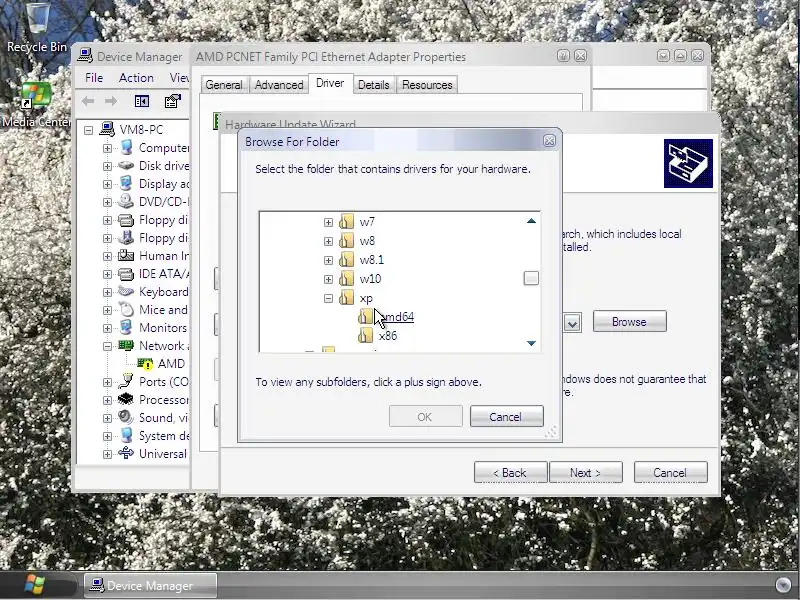Open the Media Center desktop shortcut
This screenshot has width=800, height=600.
(36, 105)
